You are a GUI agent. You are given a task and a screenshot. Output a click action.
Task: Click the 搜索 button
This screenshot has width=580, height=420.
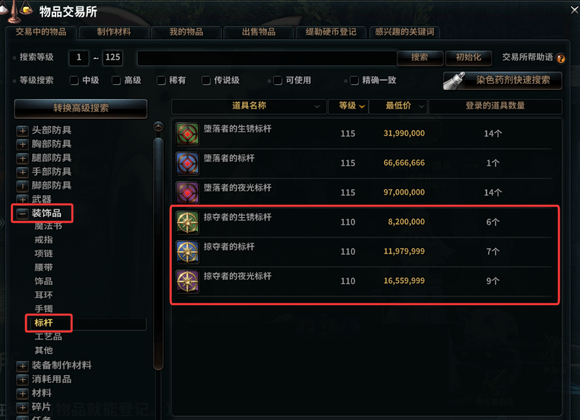tap(420, 58)
